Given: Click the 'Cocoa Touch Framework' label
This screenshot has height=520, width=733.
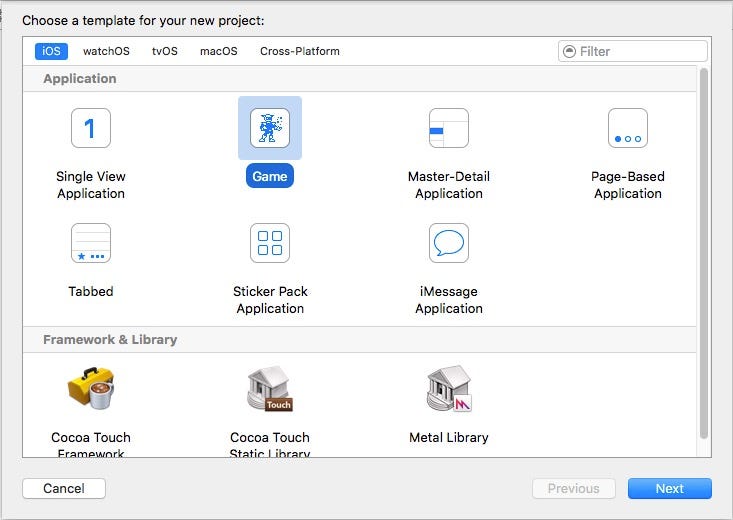Looking at the screenshot, I should click(x=91, y=444).
